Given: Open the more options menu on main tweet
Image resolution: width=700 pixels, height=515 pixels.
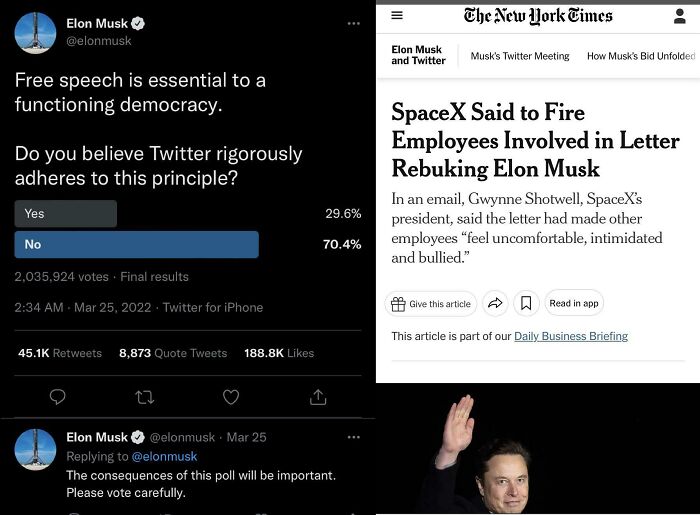Looking at the screenshot, I should 353,23.
